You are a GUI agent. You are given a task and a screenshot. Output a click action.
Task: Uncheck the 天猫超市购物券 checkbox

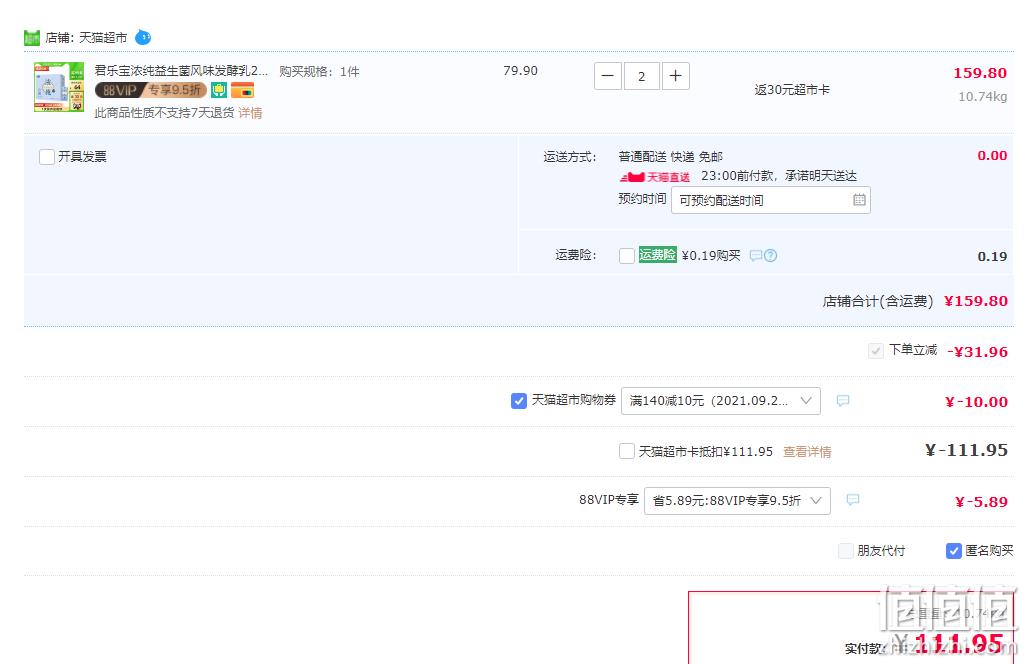coord(519,401)
